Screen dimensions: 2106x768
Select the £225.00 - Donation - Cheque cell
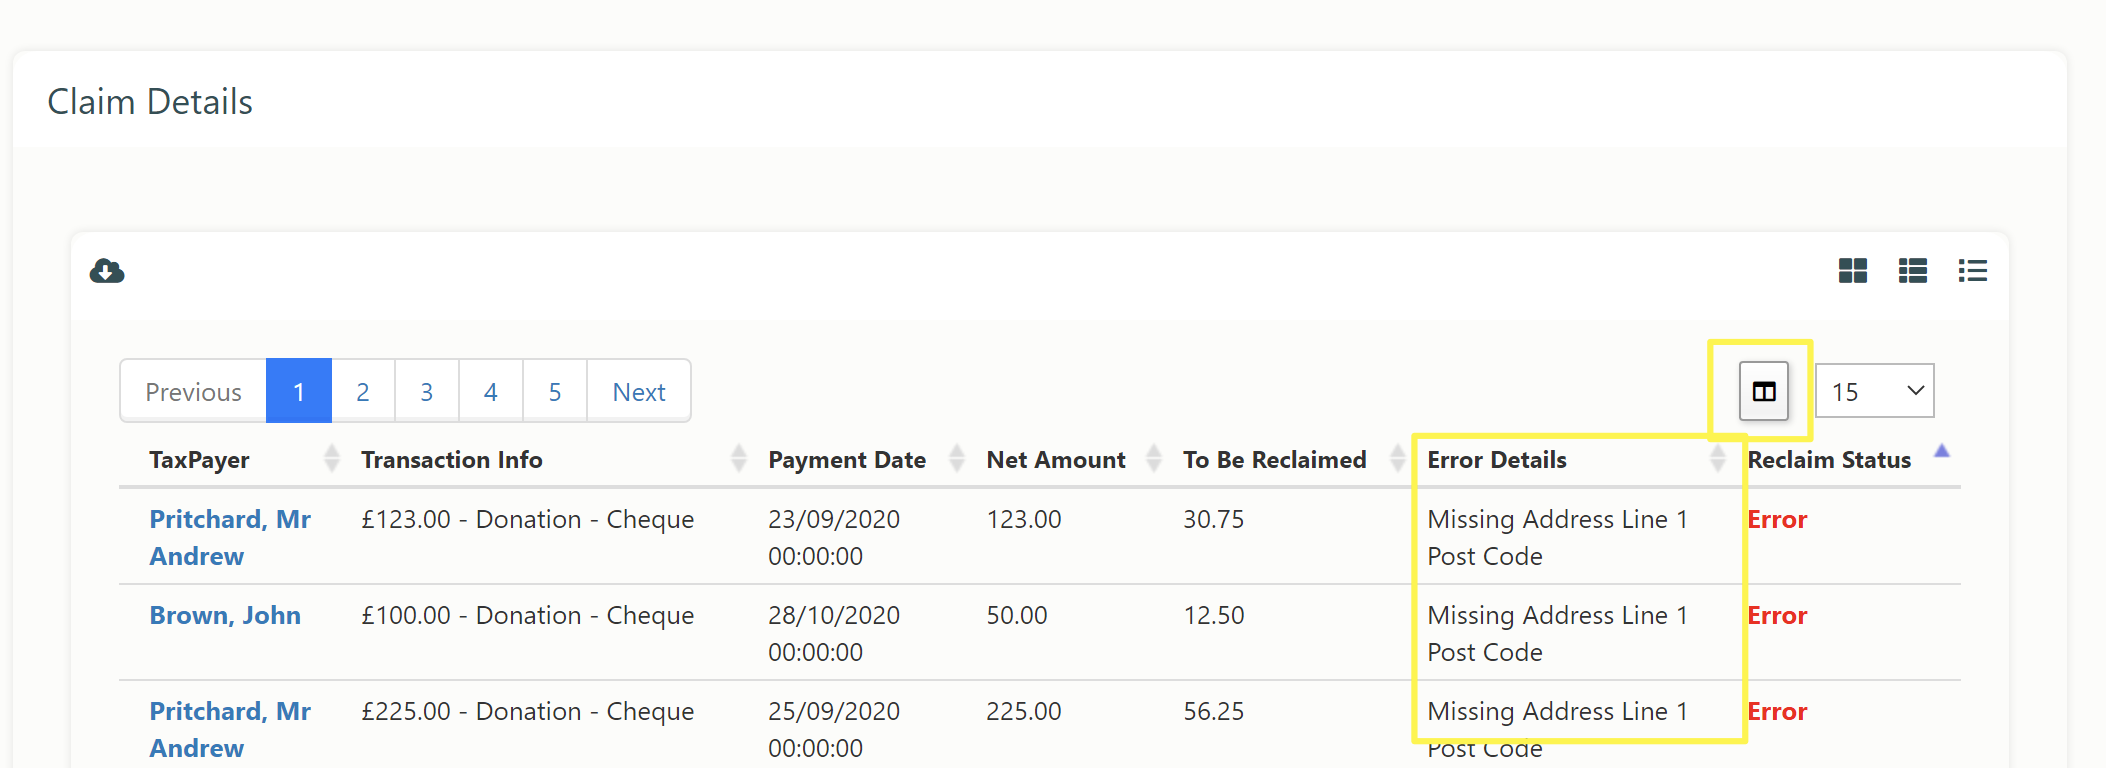click(x=528, y=711)
